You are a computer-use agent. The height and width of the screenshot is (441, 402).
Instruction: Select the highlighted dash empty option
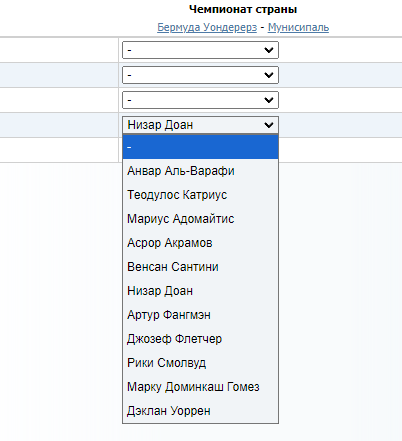click(200, 147)
